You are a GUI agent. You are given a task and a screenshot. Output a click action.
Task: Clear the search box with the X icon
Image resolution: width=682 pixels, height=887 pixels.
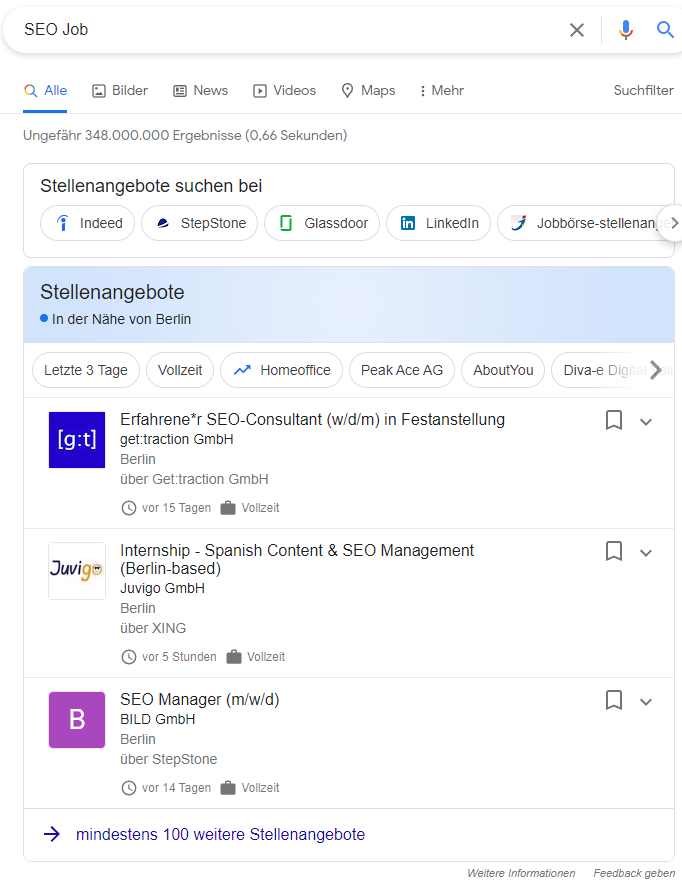coord(576,30)
